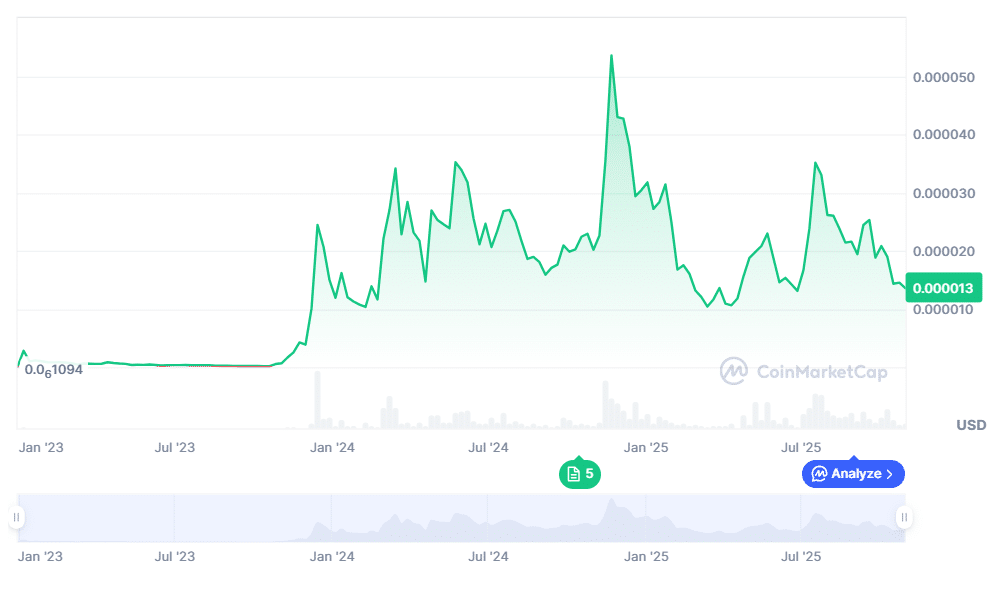Click the Analyze button label

click(x=856, y=474)
